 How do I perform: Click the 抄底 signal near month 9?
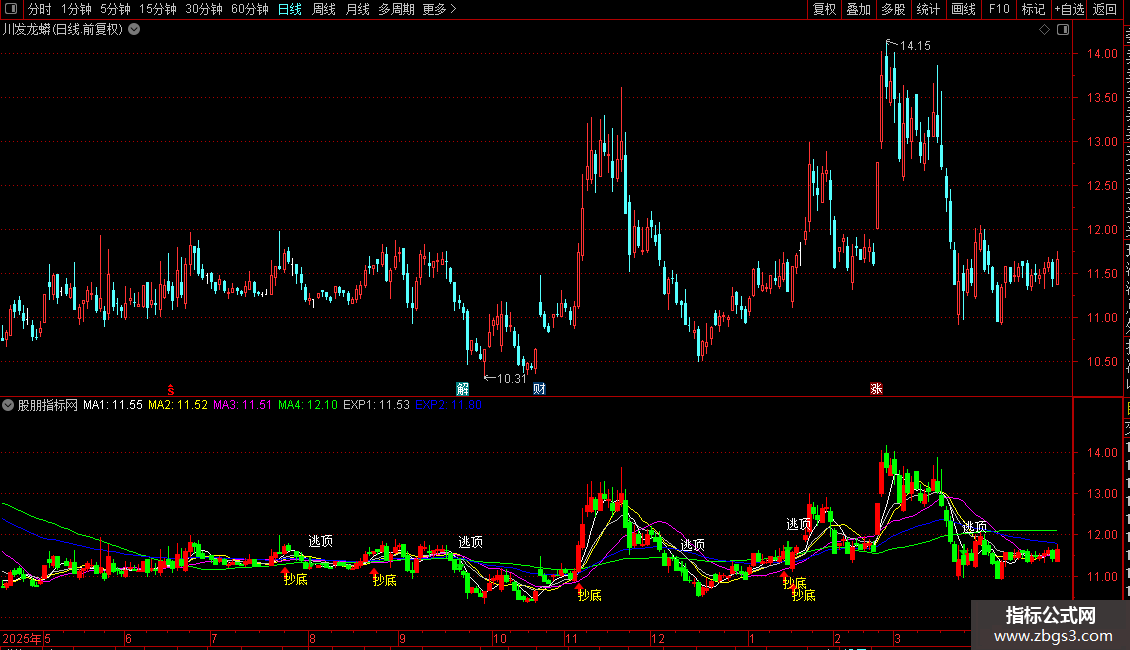384,580
